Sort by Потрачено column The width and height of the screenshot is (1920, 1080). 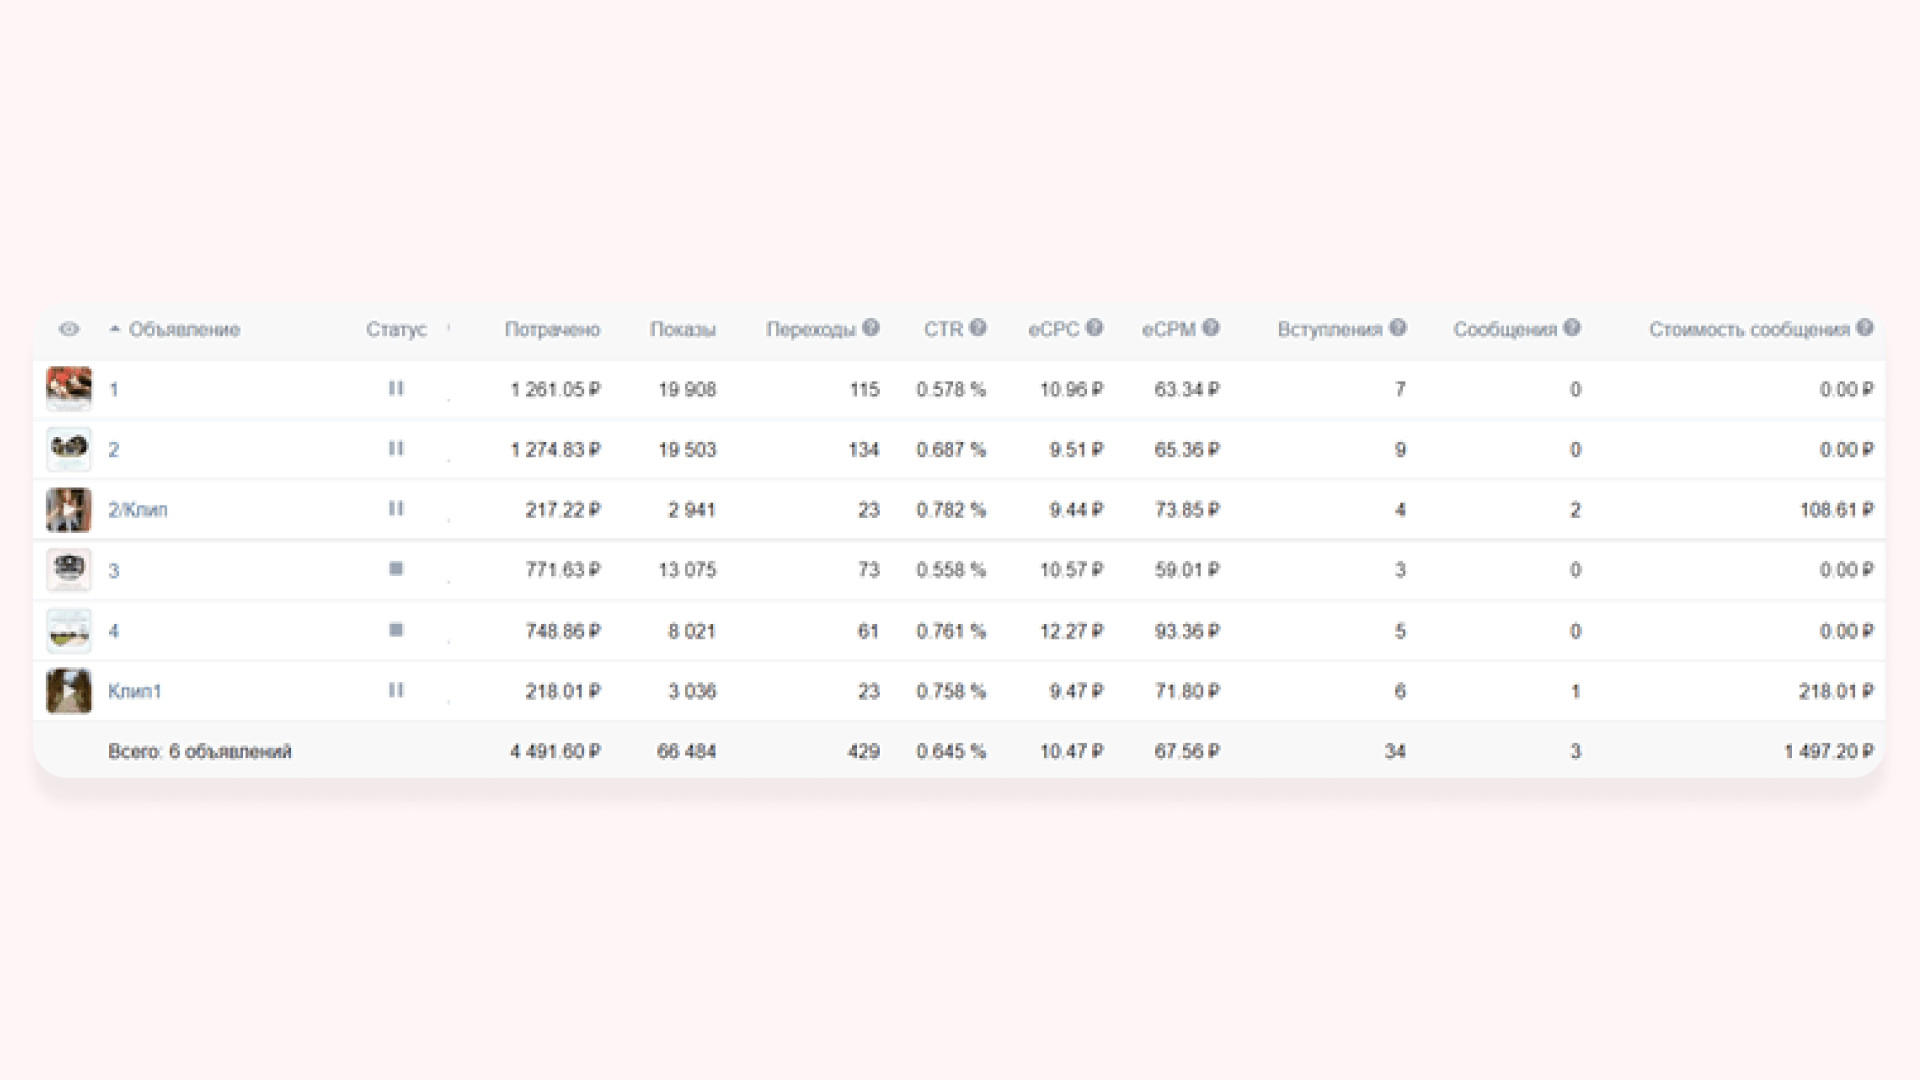pyautogui.click(x=552, y=329)
